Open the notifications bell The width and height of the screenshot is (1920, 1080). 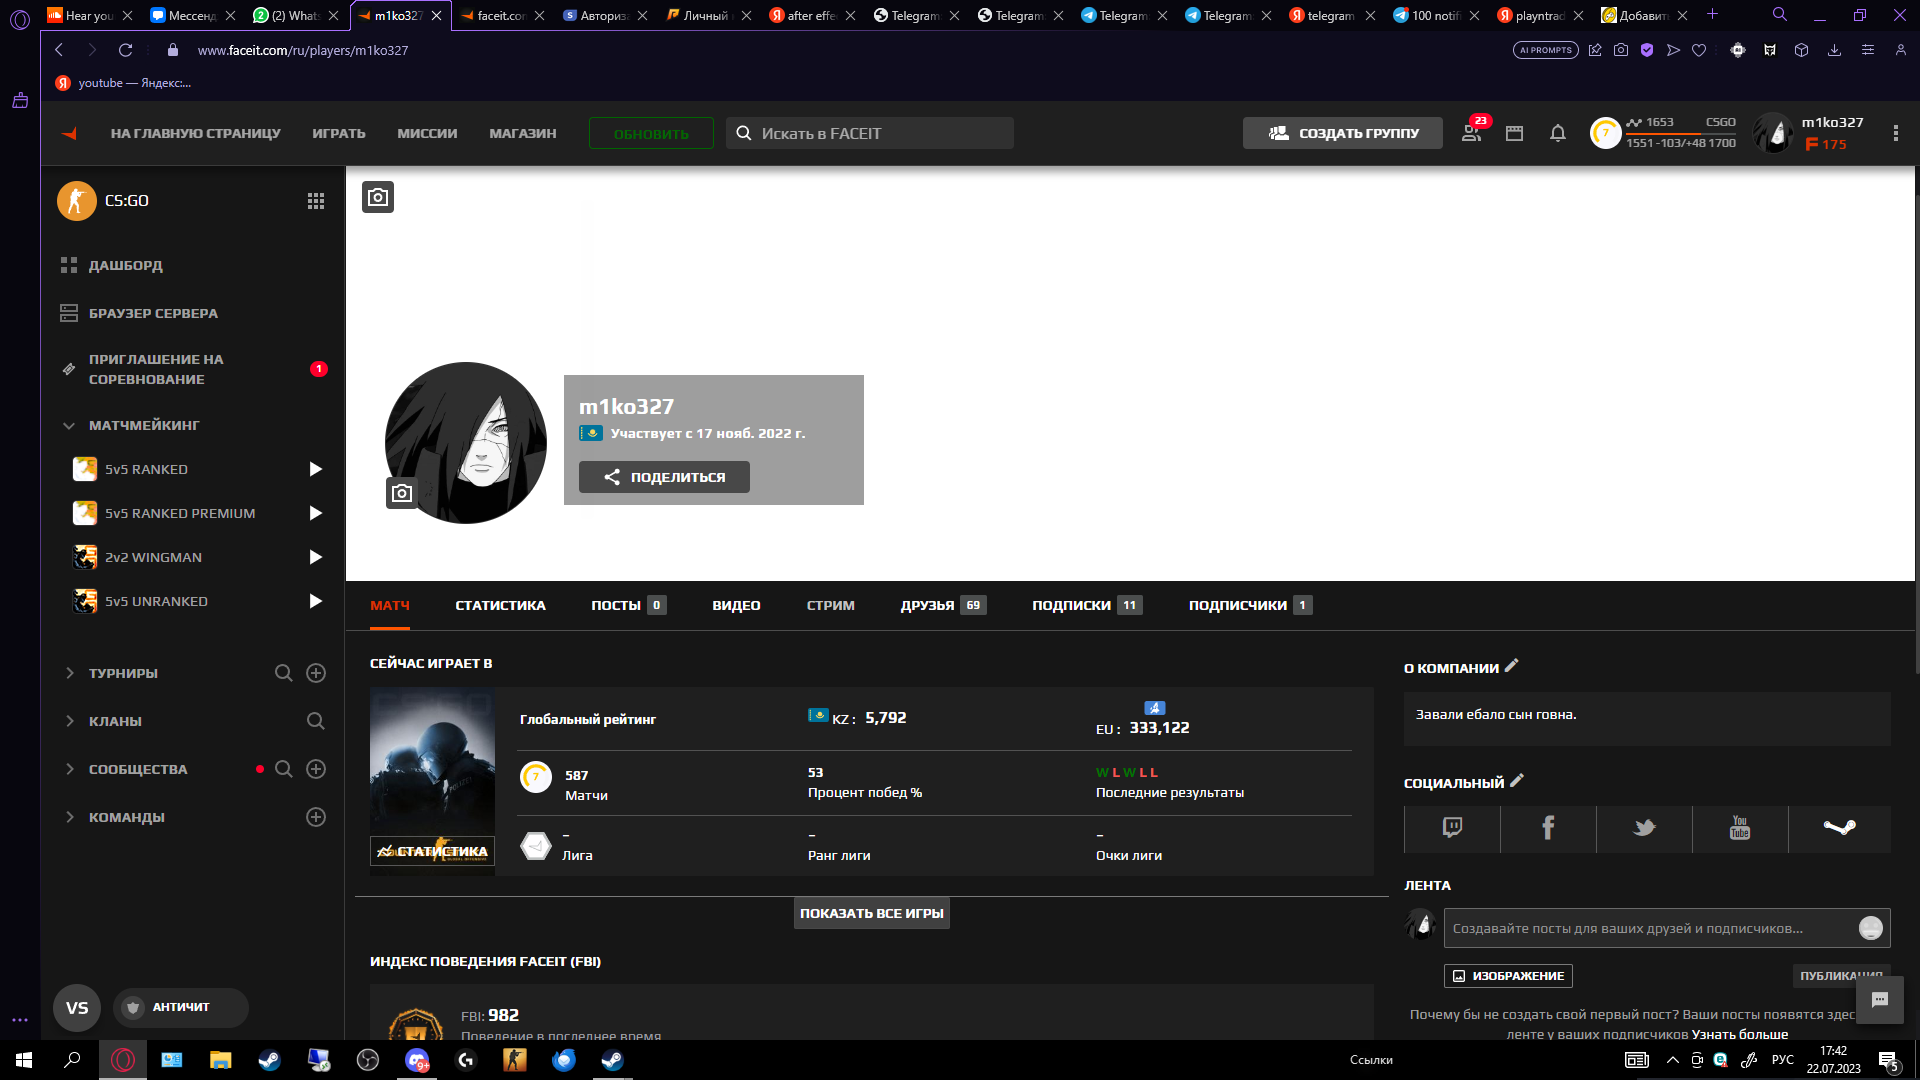(x=1557, y=133)
